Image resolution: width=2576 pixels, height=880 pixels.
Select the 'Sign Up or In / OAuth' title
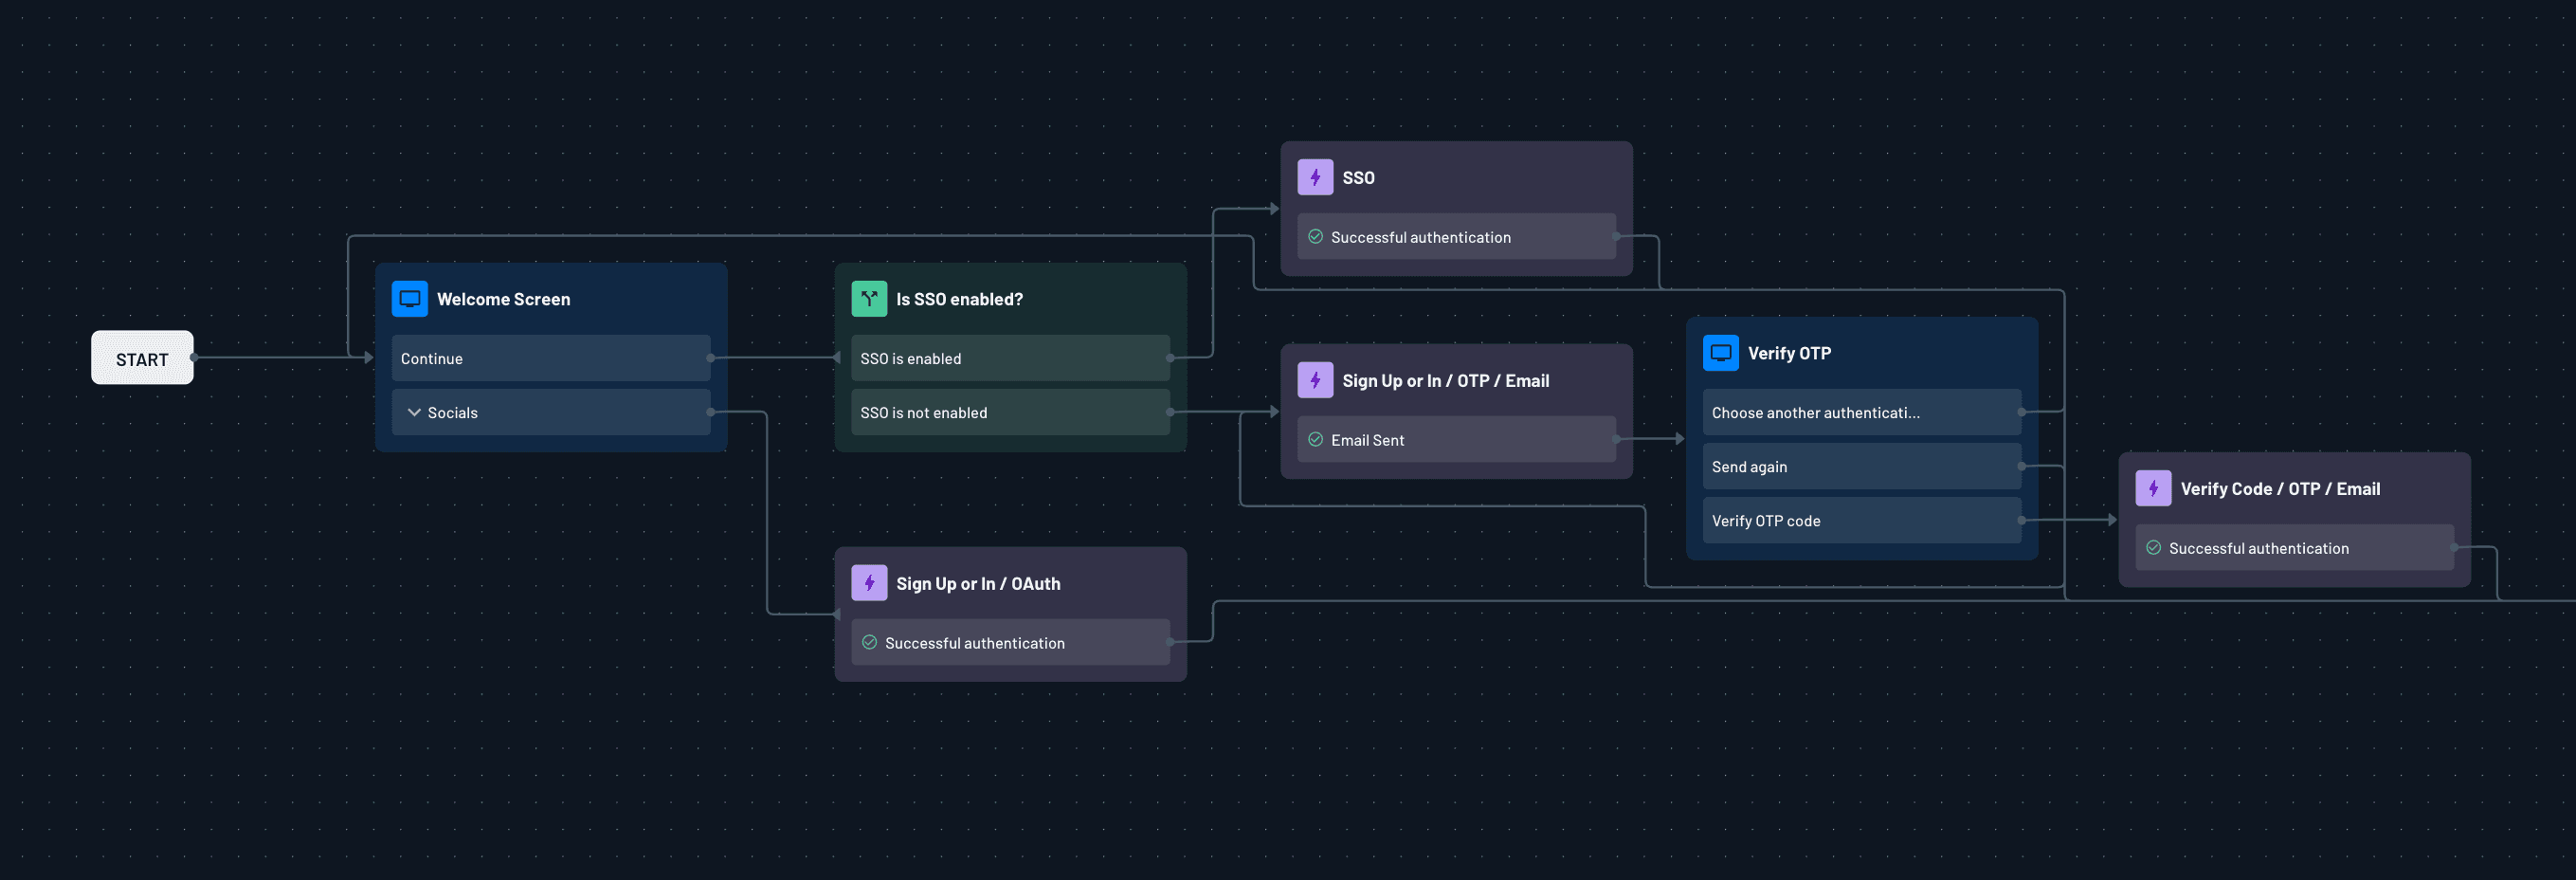[977, 583]
